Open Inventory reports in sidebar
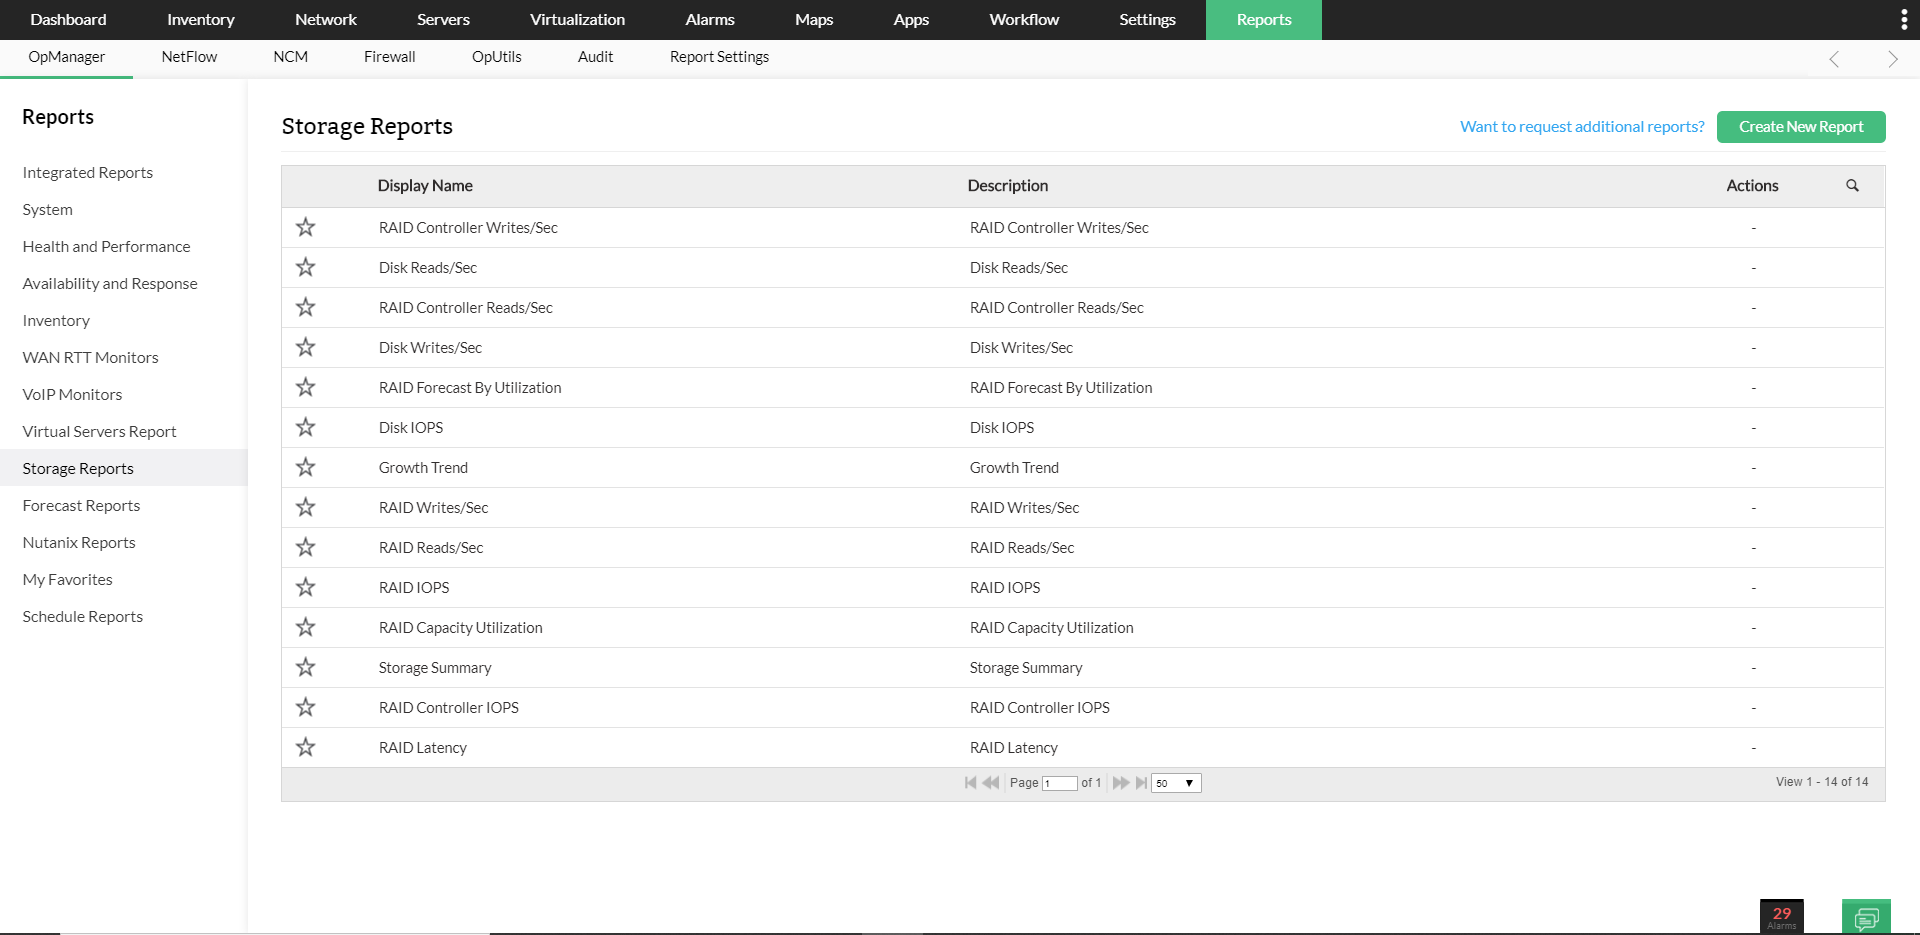The image size is (1920, 935). pos(56,321)
